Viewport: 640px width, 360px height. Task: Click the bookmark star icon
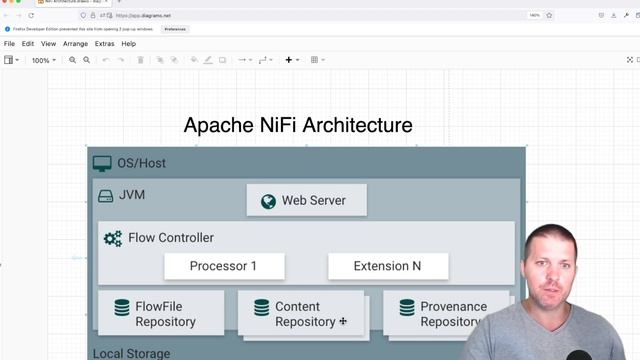(x=549, y=16)
